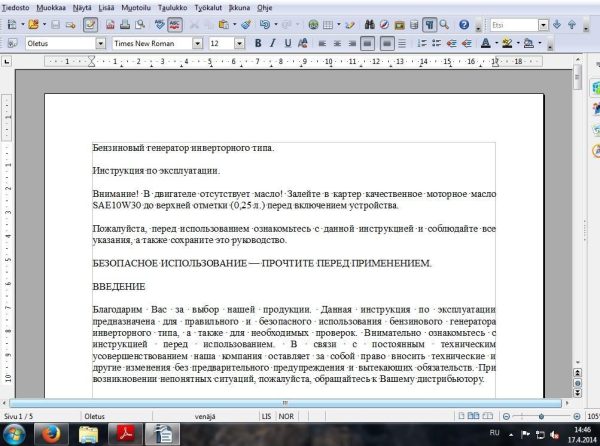
Task: Run the spelling and grammar check
Action: (x=160, y=25)
